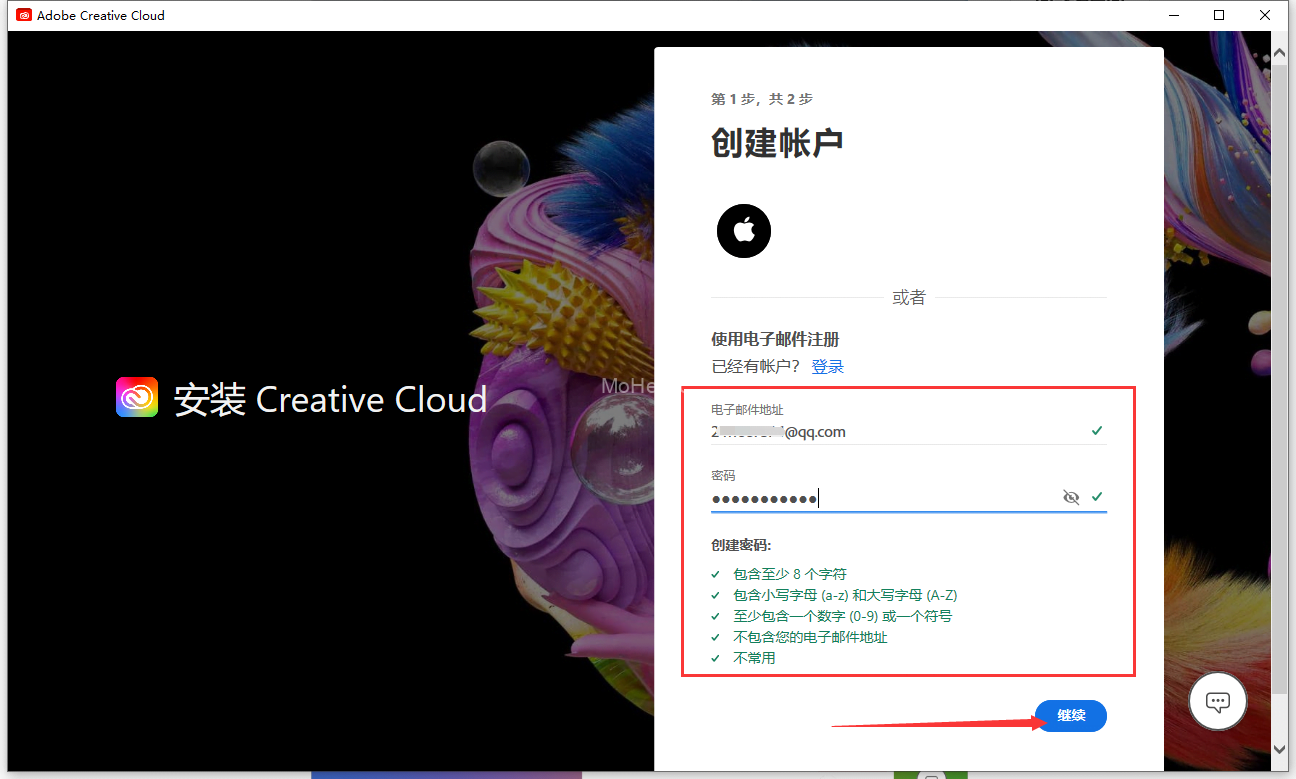Open the 登录 sign-in link

click(827, 367)
